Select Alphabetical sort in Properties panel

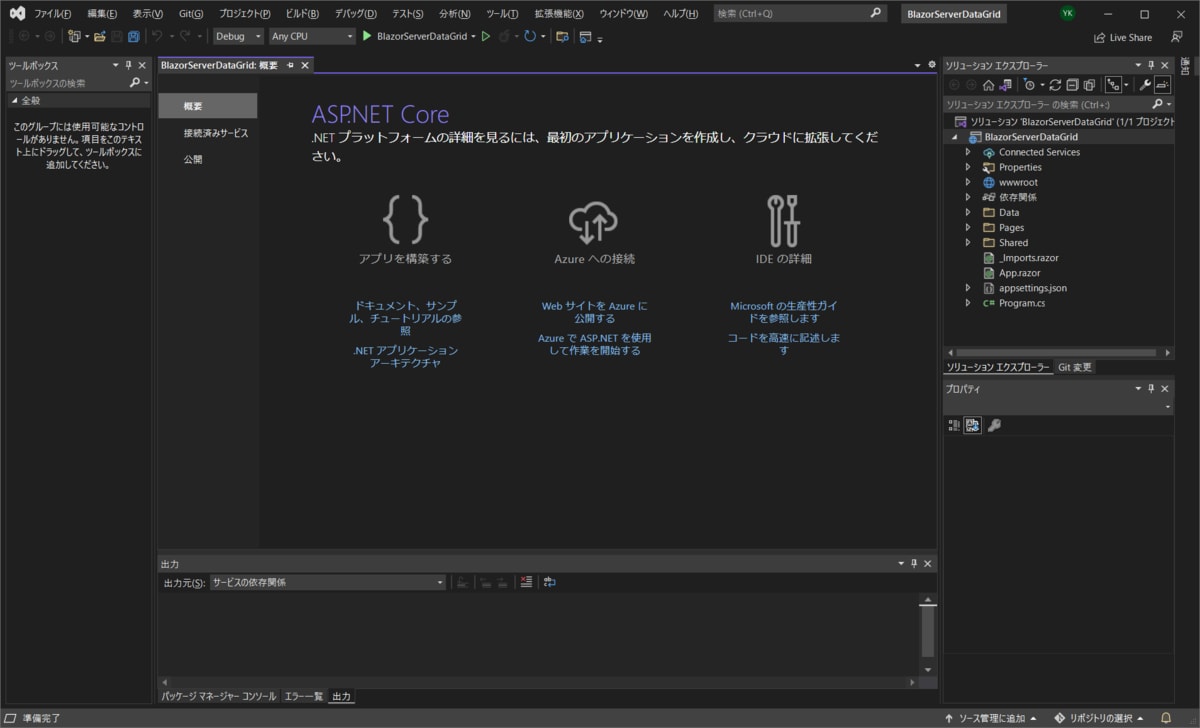tap(973, 425)
